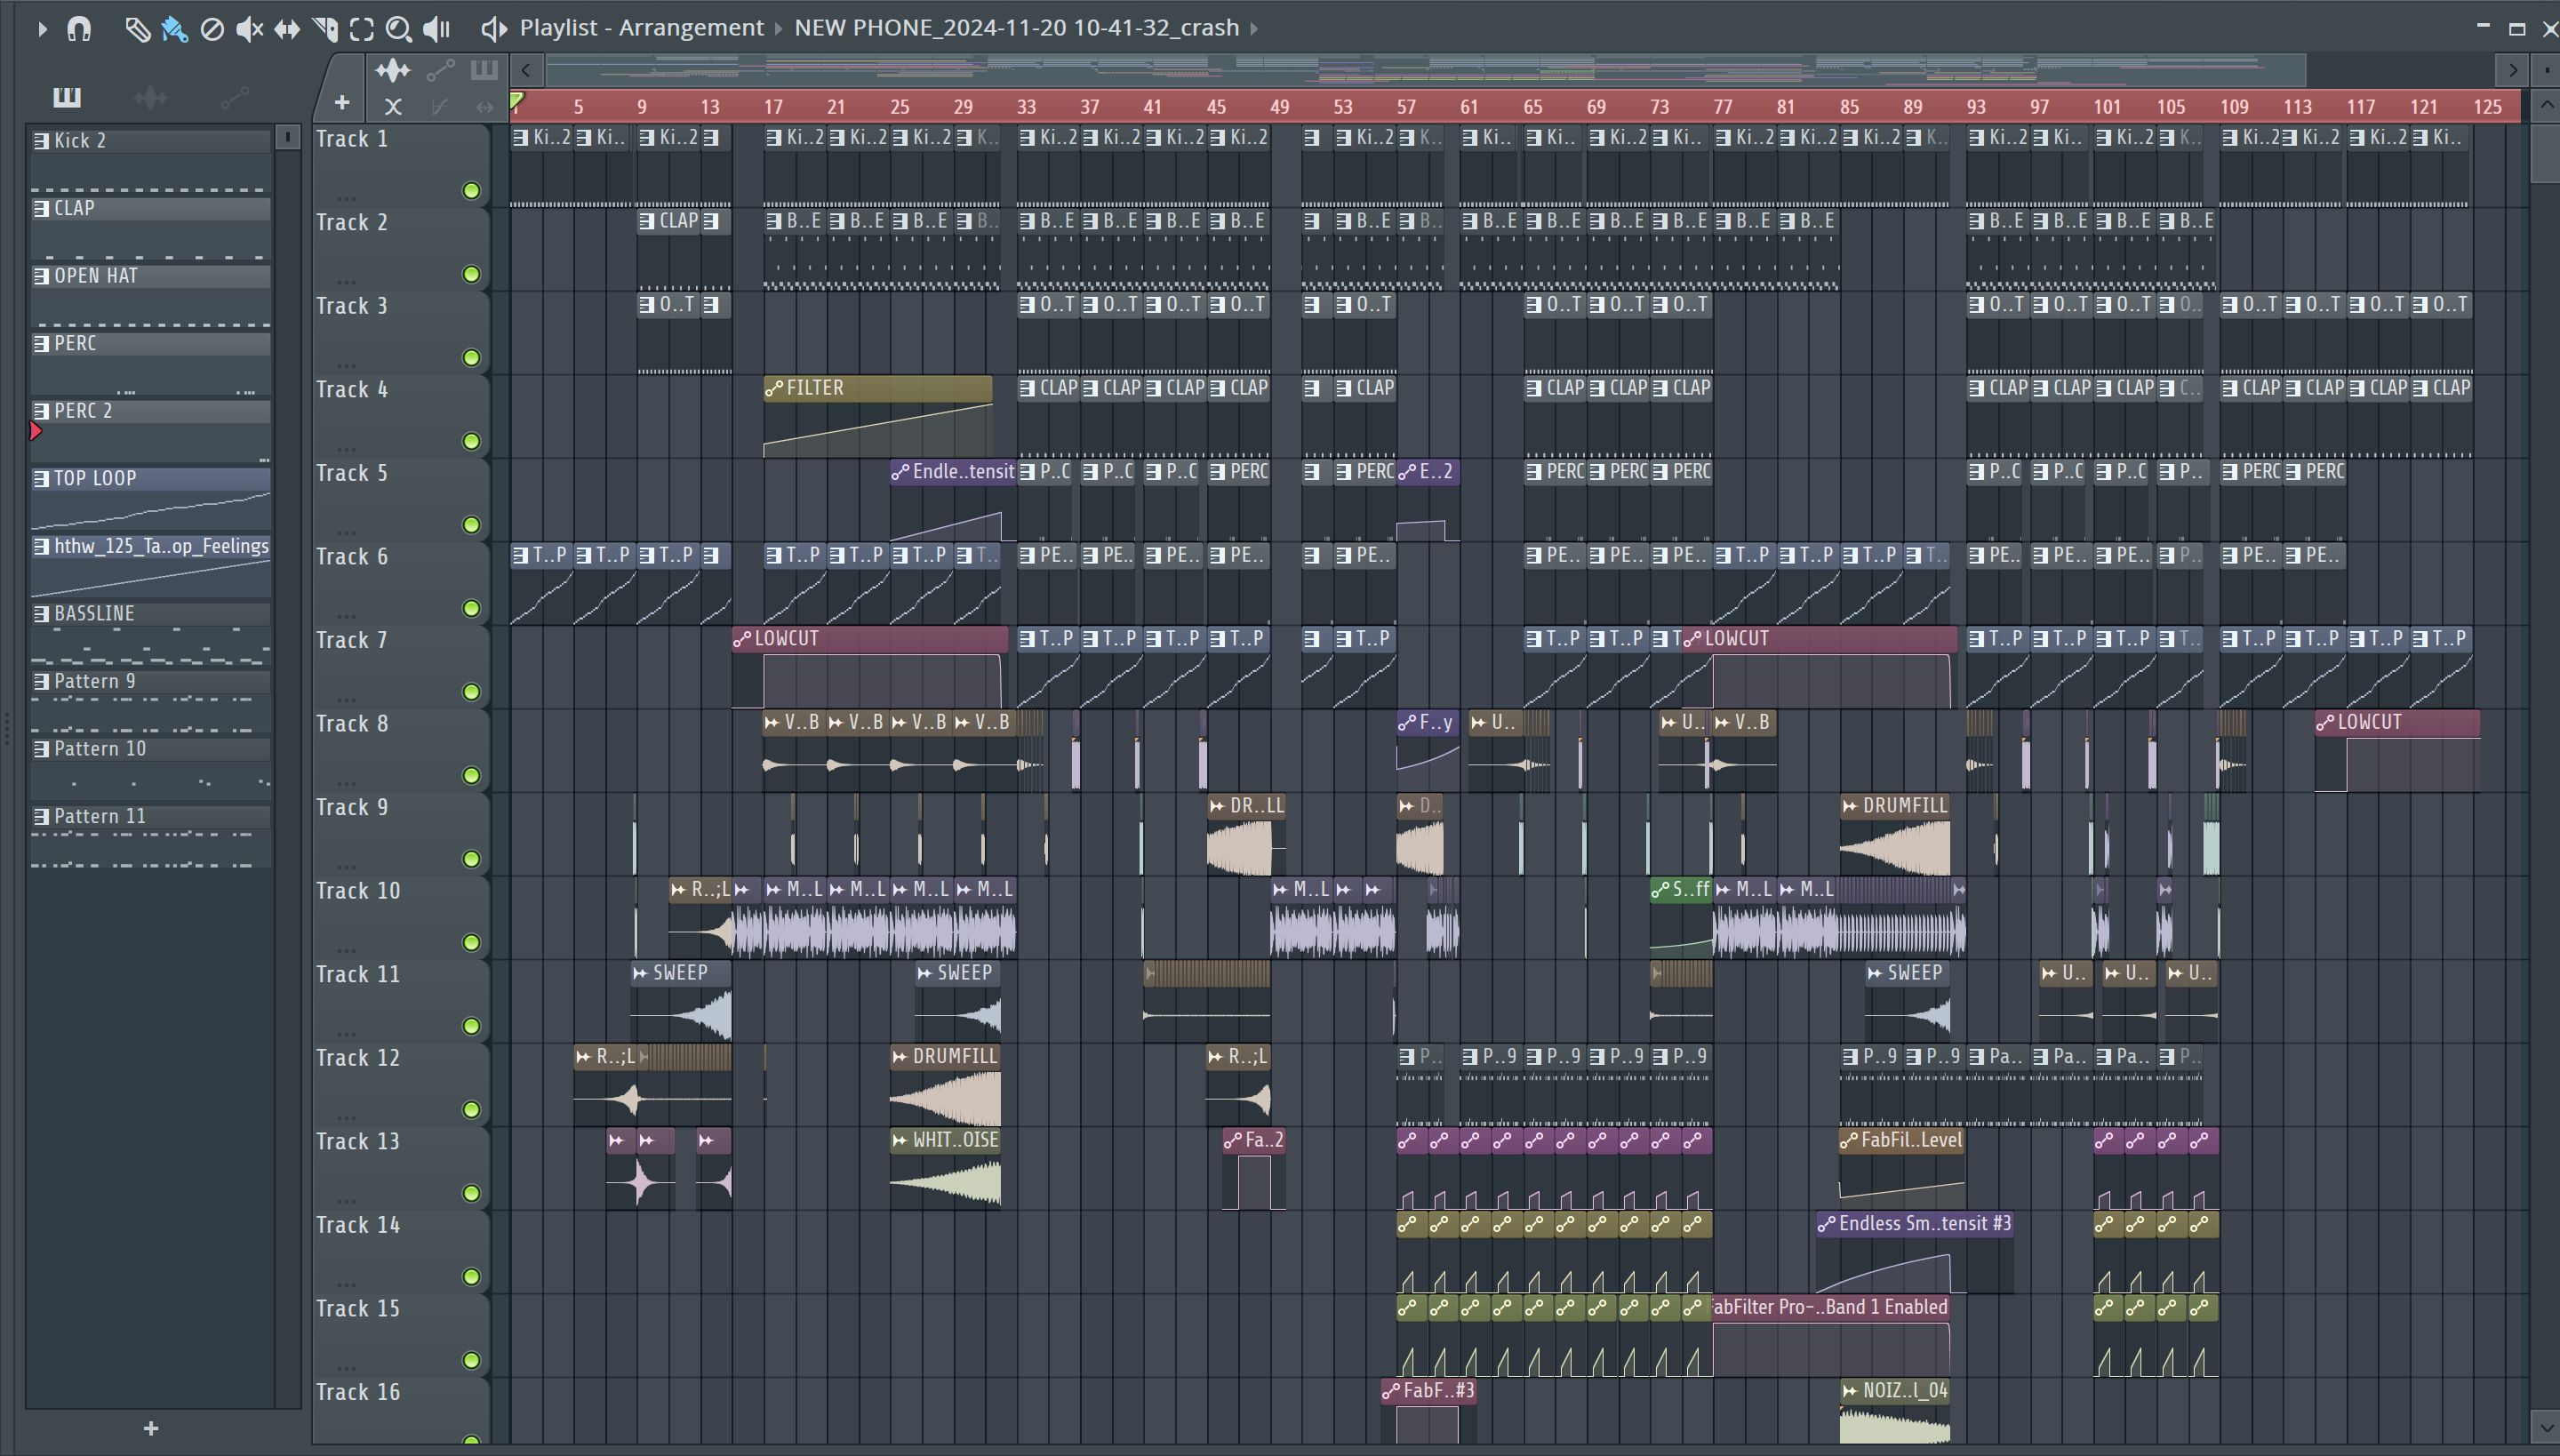
Task: Click the NEW PHONE crash project name
Action: click(x=1016, y=28)
